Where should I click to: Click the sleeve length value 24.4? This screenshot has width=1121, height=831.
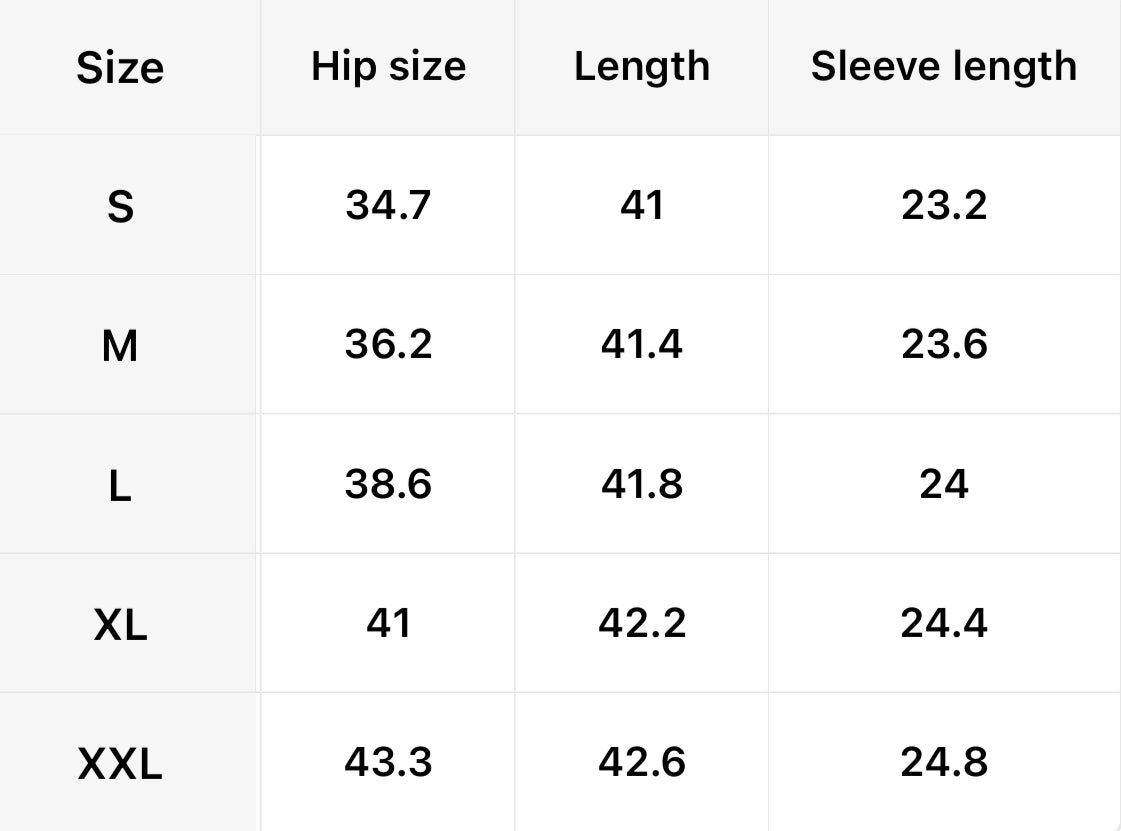tap(944, 623)
